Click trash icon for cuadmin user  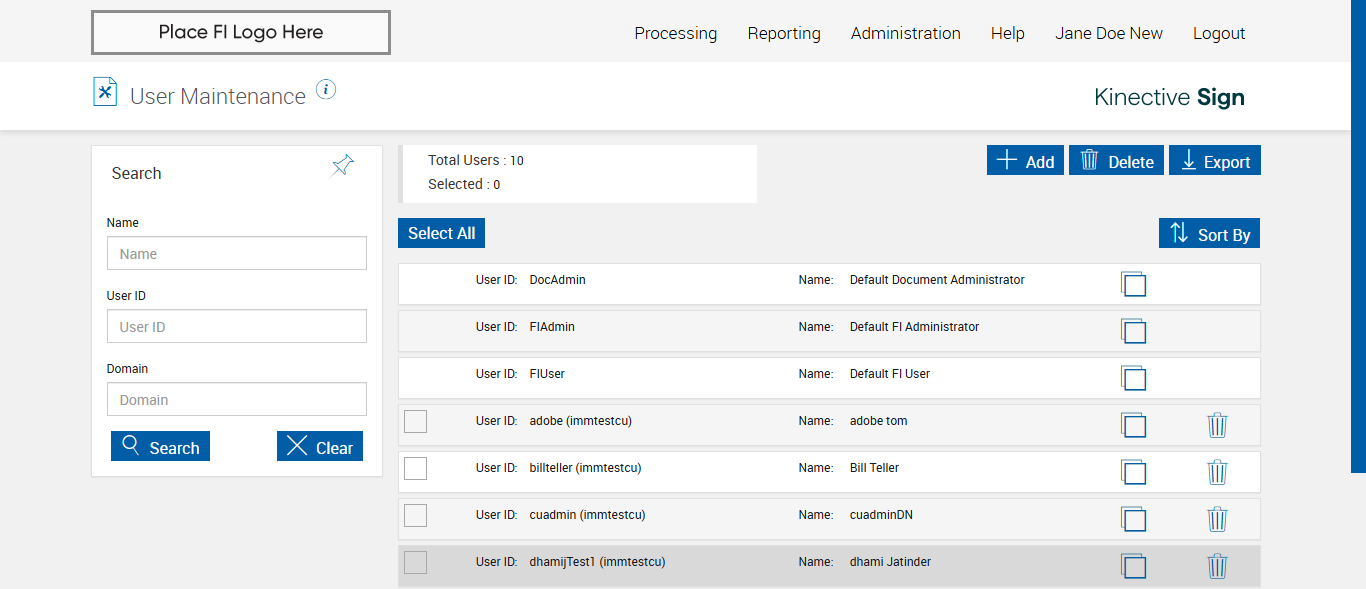pyautogui.click(x=1217, y=519)
